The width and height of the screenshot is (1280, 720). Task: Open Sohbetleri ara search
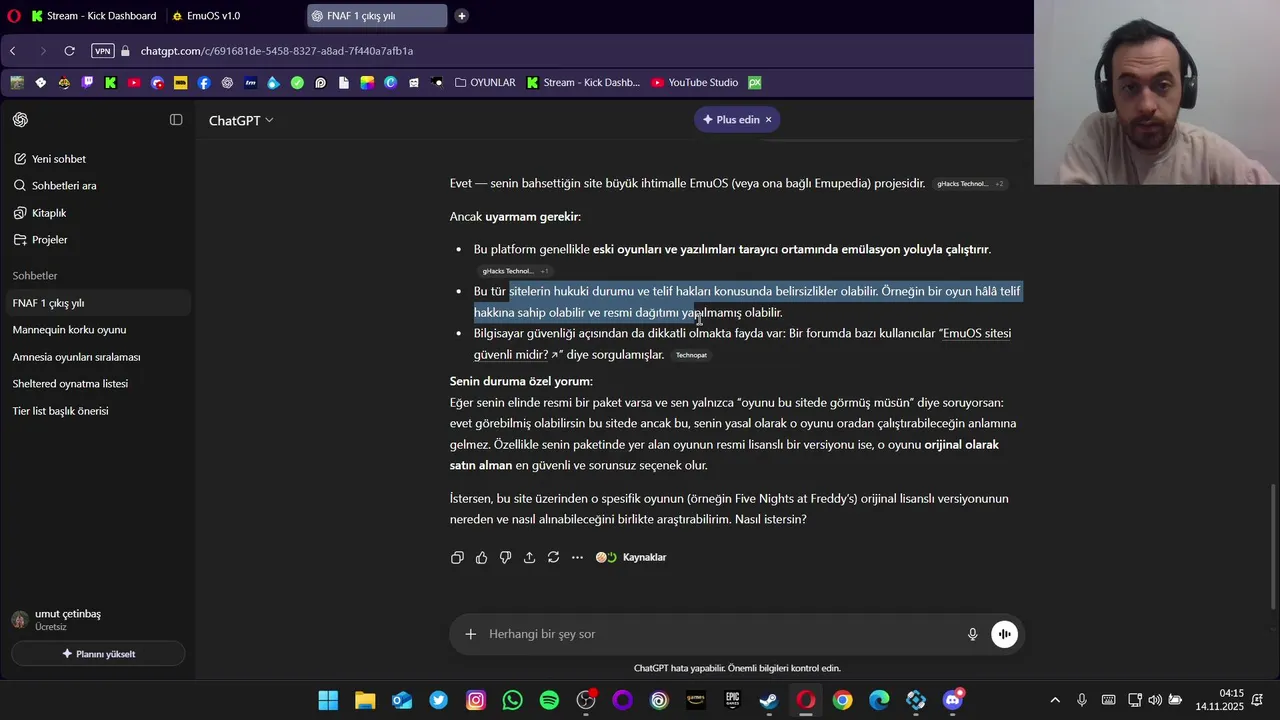click(x=97, y=186)
